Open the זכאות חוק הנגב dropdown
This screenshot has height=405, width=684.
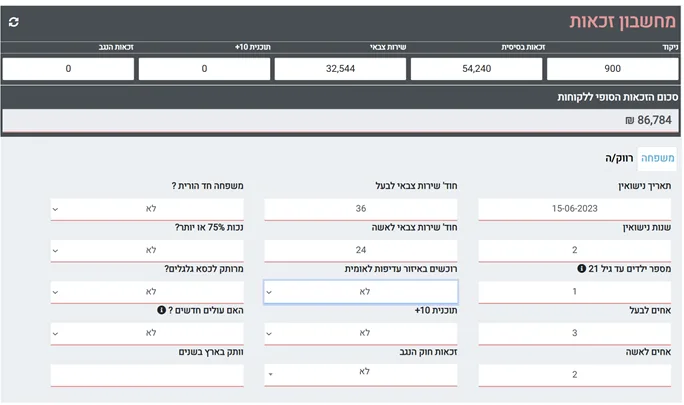point(361,374)
